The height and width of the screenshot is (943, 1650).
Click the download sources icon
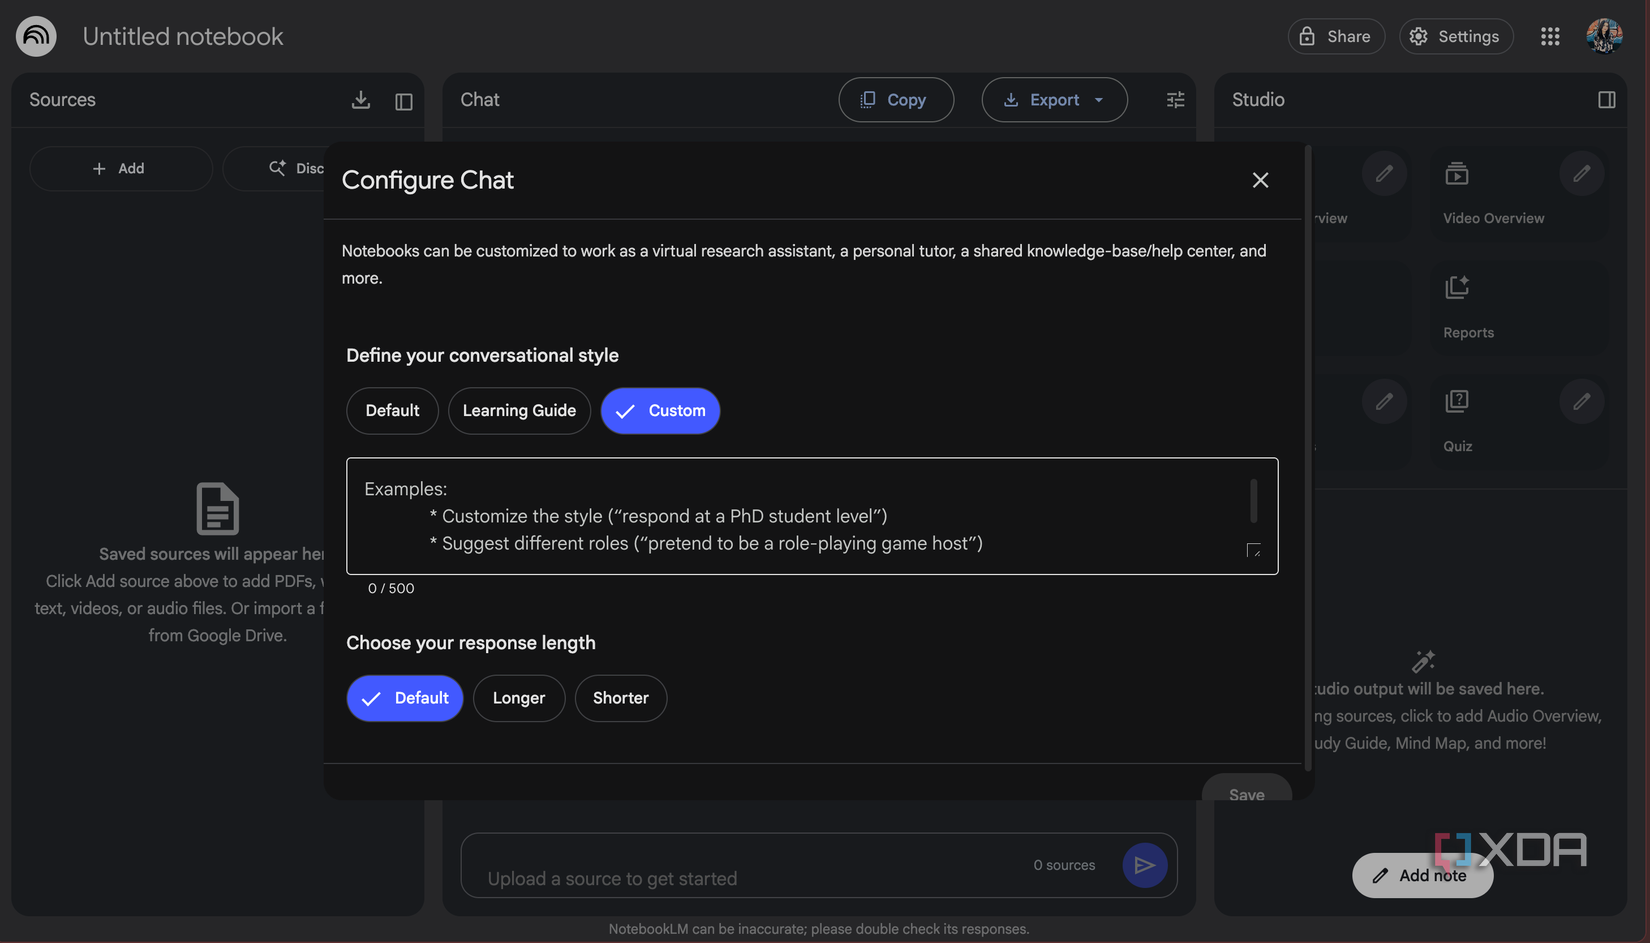(360, 100)
